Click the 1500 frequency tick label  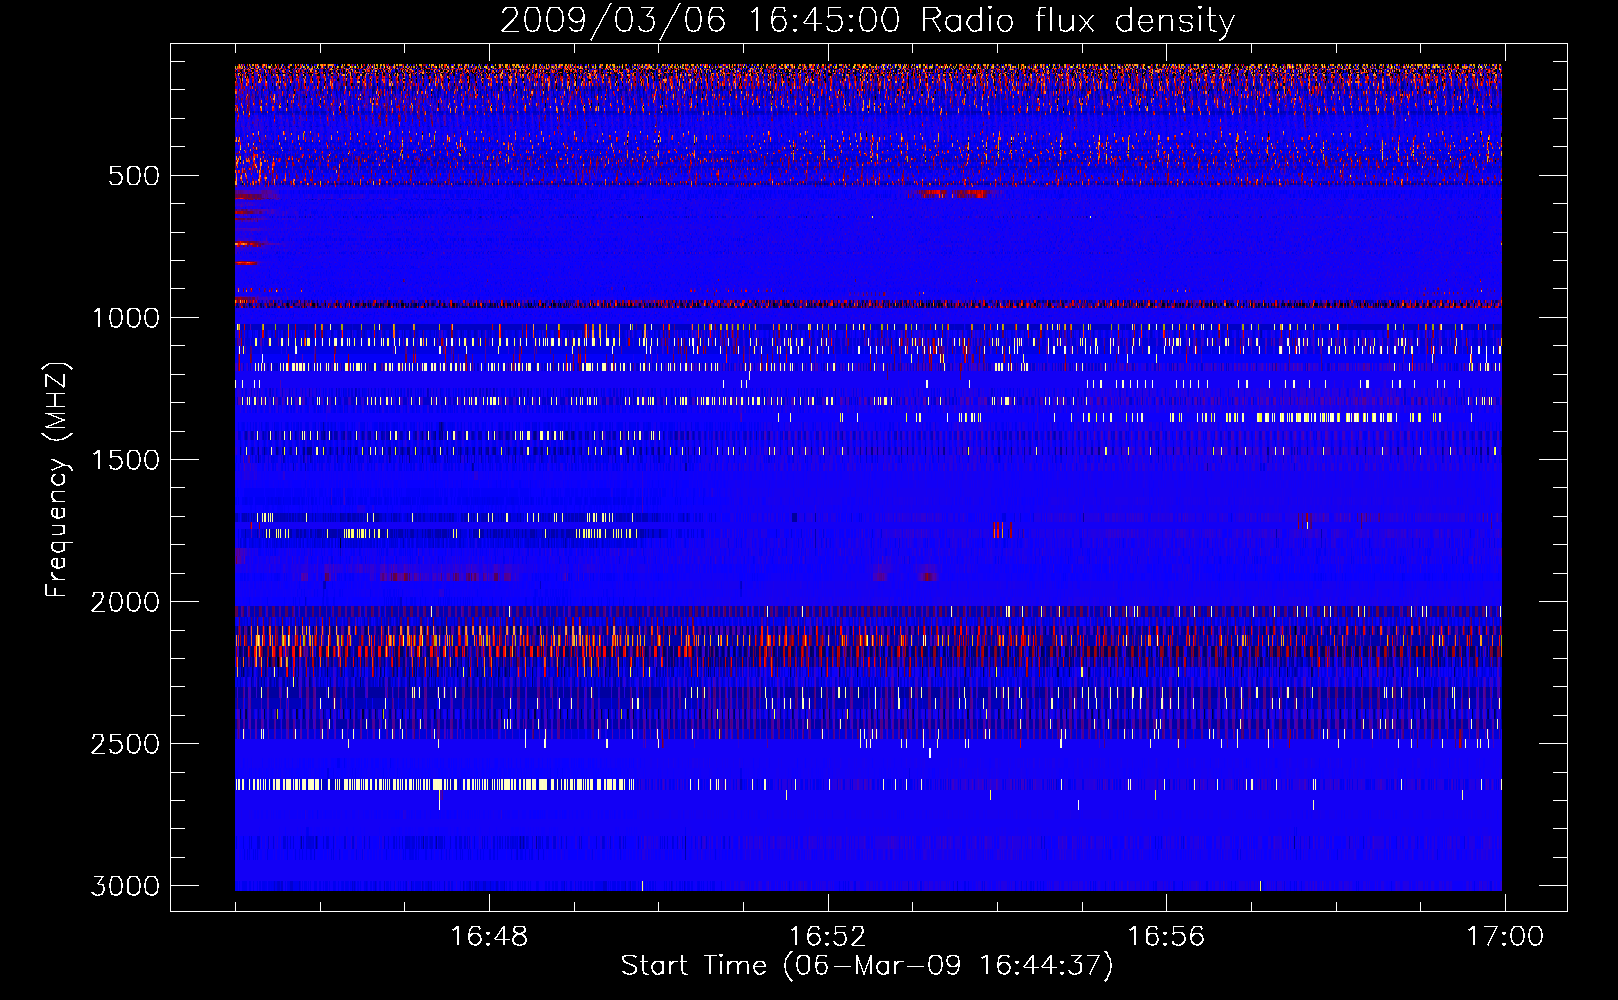coord(125,460)
